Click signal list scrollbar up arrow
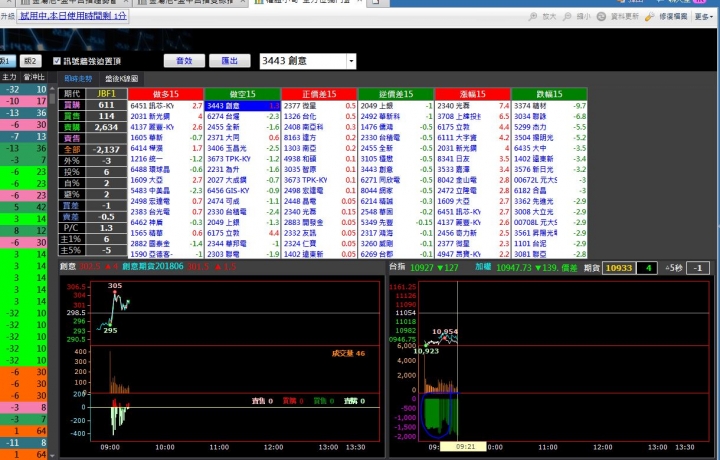The image size is (720, 460). [52, 89]
